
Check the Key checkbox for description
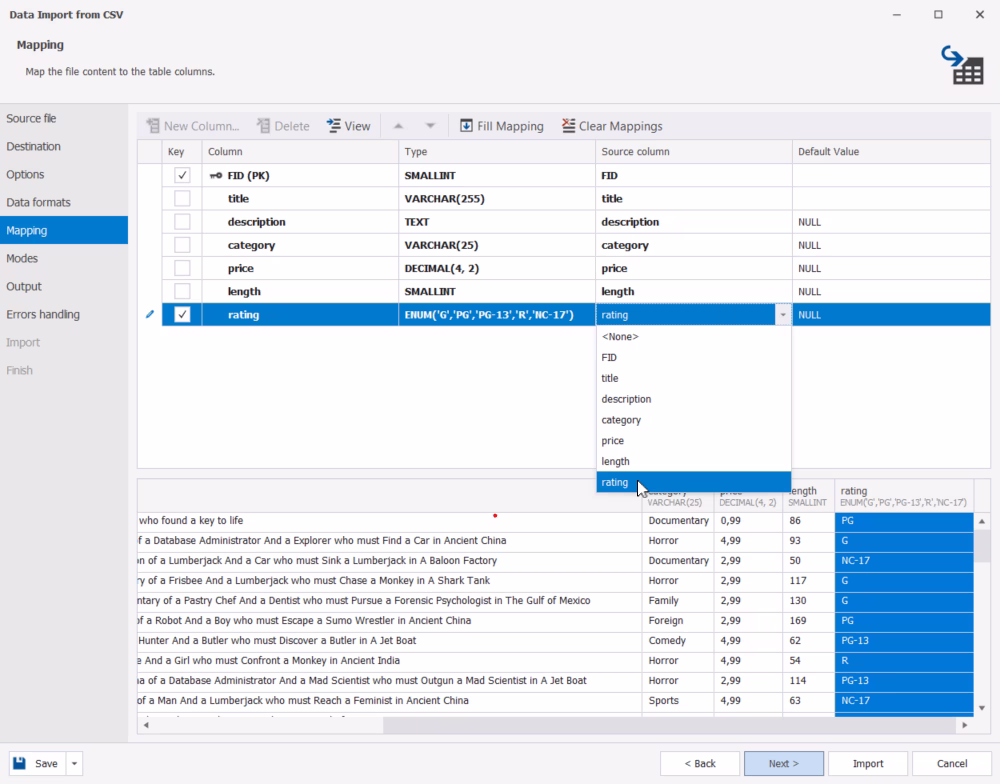[182, 221]
